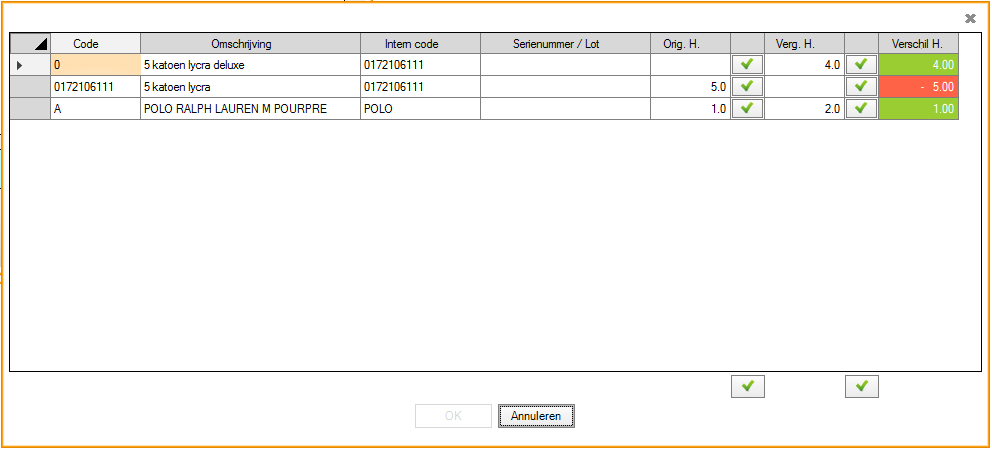
Task: Click the bottom-left checkmark button below the grid
Action: click(747, 387)
